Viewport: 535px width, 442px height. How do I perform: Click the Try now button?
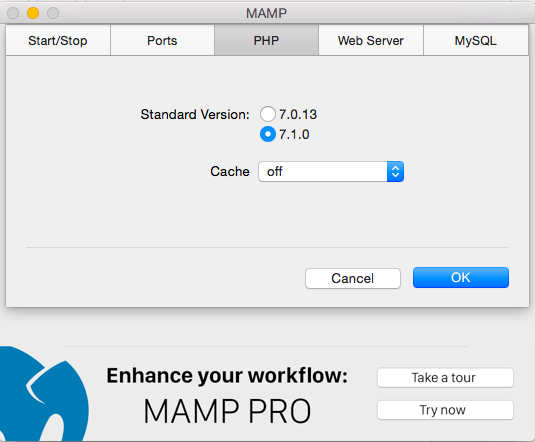tap(445, 410)
